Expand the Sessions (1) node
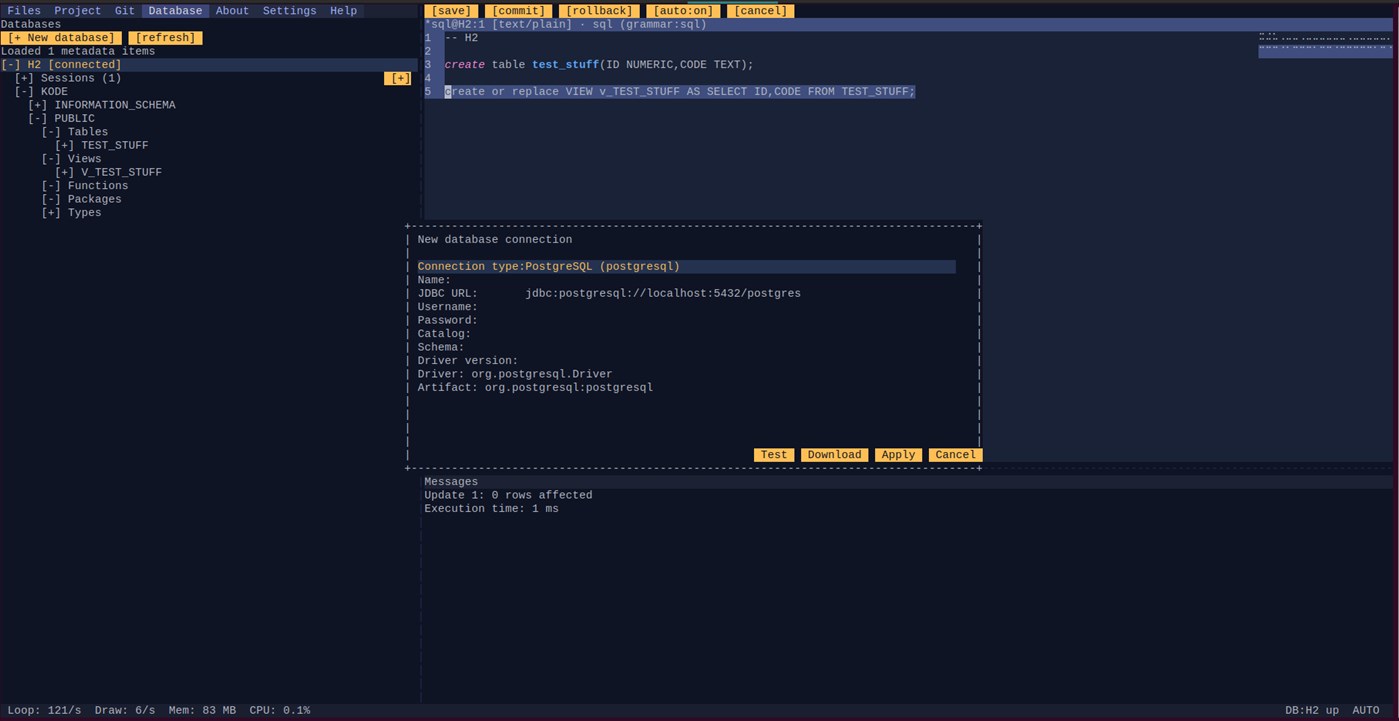 click(x=24, y=78)
